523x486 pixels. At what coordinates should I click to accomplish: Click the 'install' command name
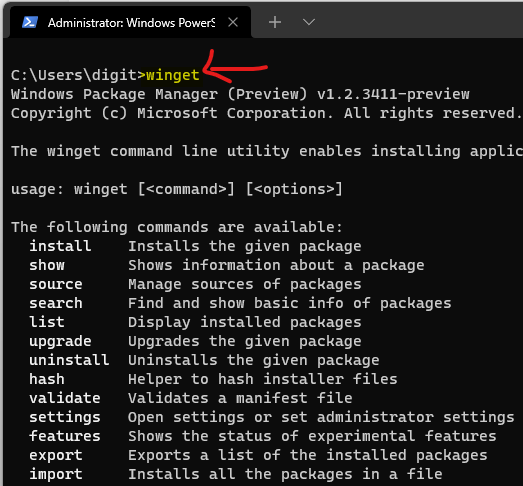pyautogui.click(x=60, y=246)
